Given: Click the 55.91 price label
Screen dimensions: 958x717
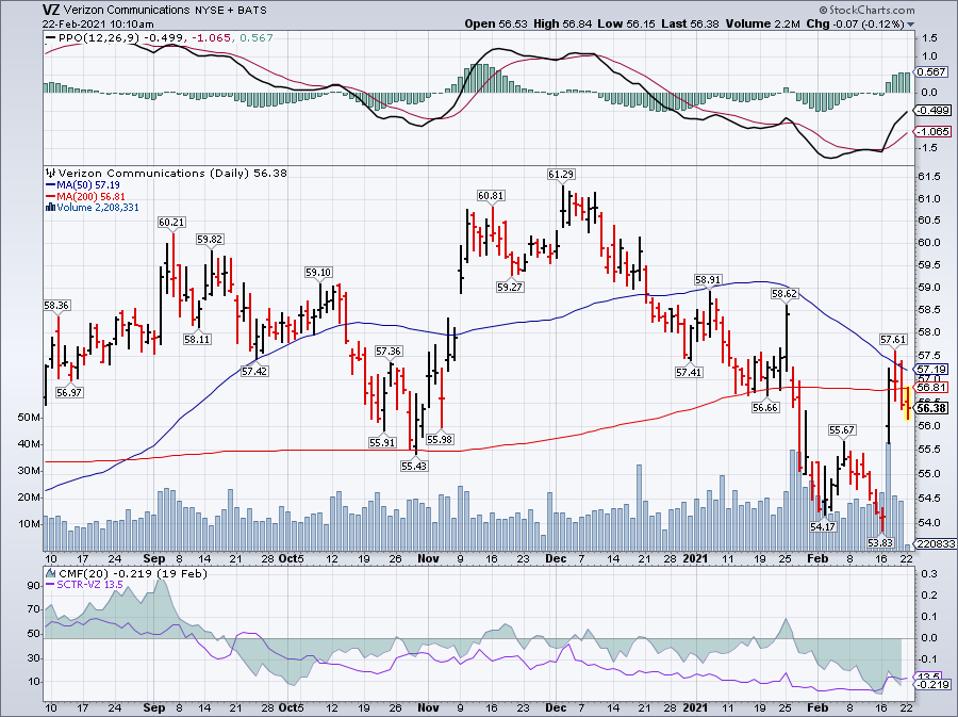Looking at the screenshot, I should click(x=382, y=442).
